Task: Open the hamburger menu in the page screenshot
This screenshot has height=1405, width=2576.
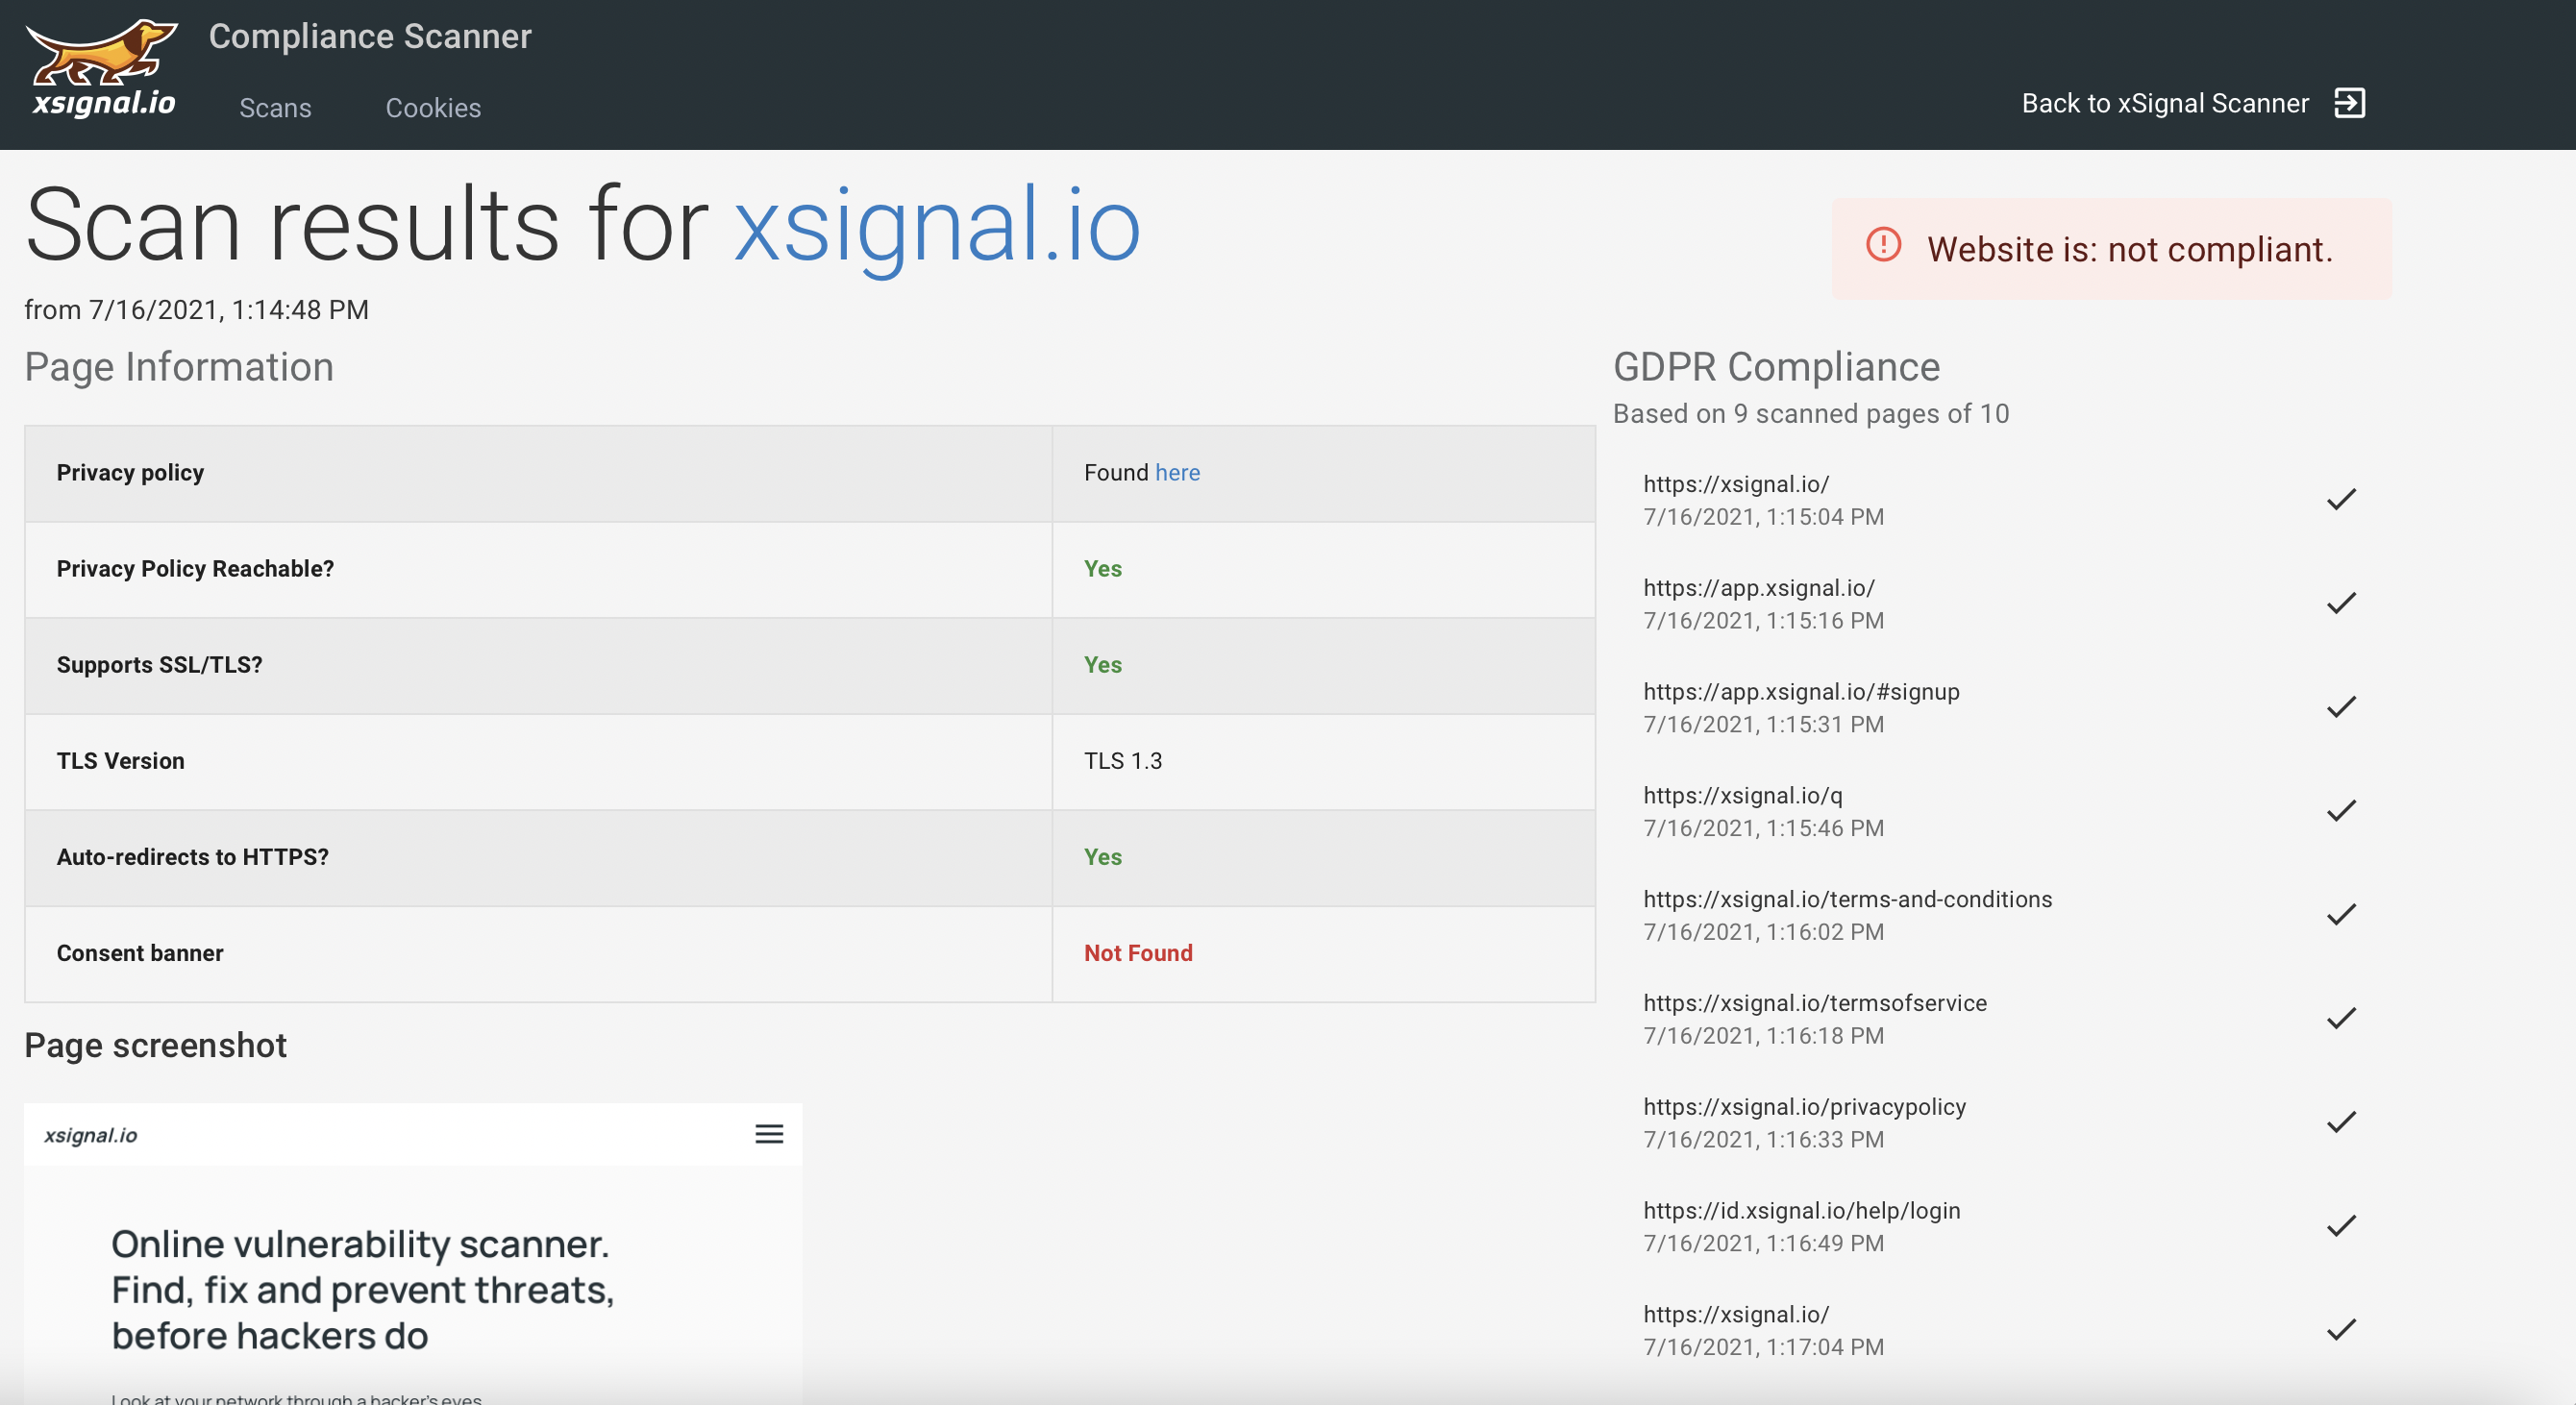Action: [x=769, y=1134]
